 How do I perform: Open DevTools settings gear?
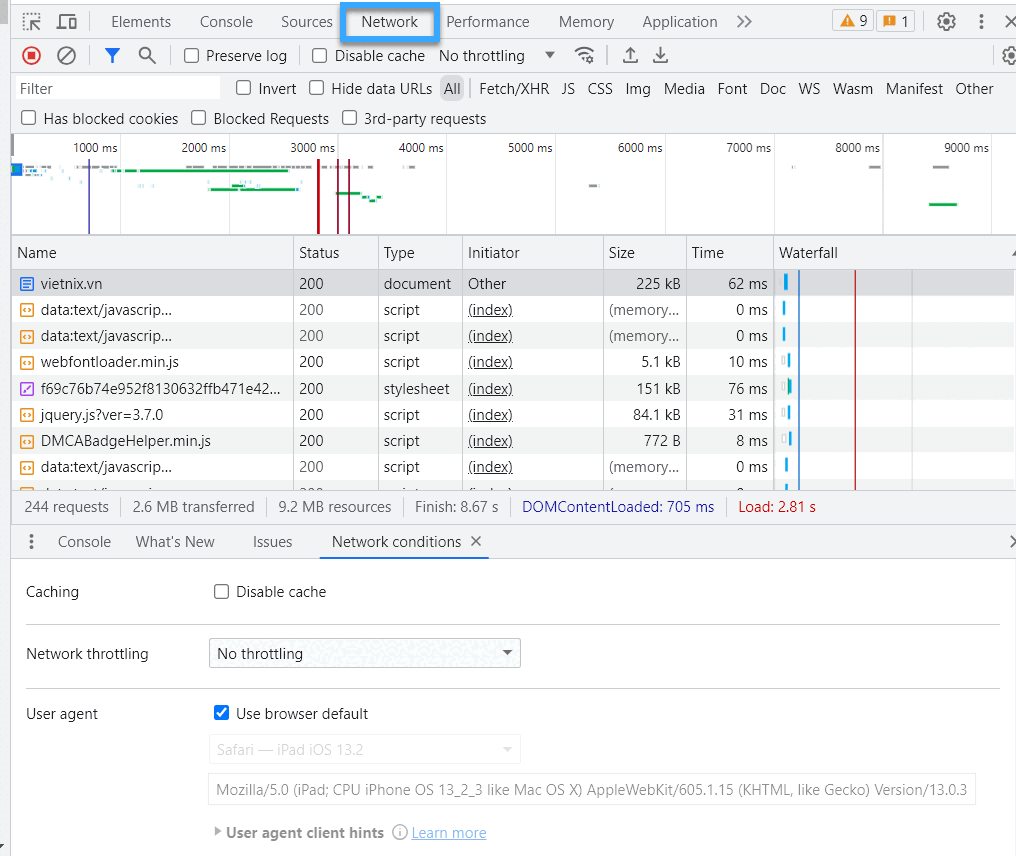coord(946,22)
